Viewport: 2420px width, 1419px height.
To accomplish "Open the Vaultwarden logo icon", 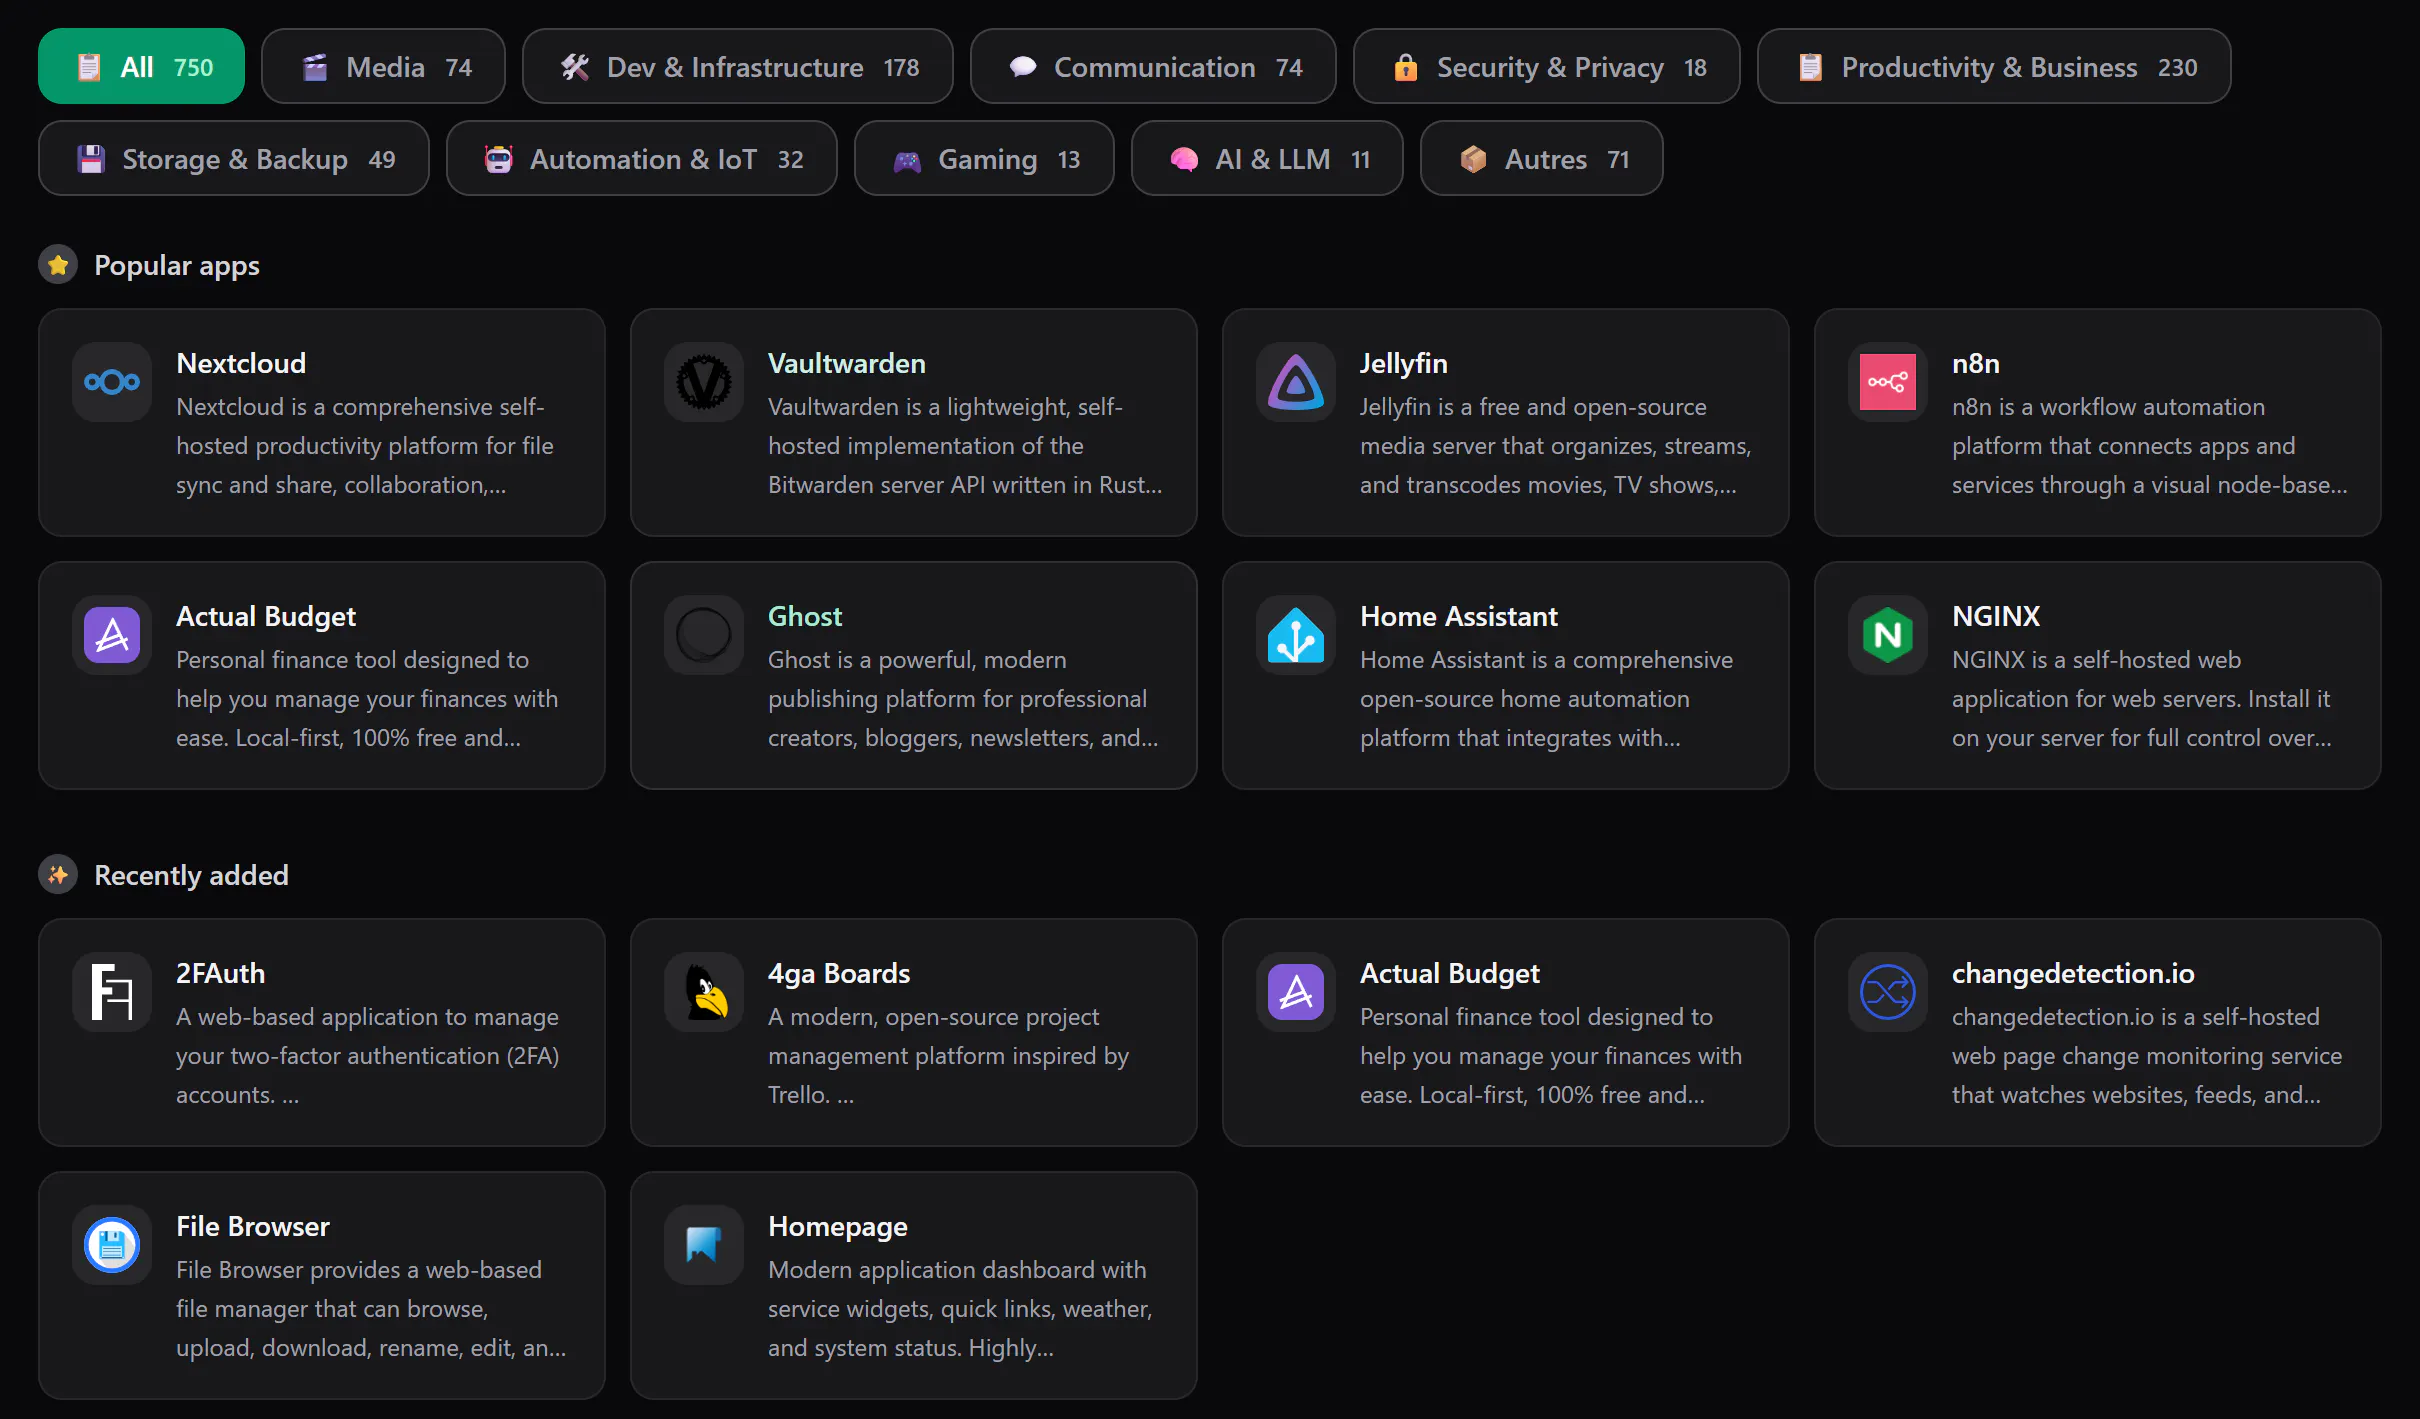I will tap(704, 382).
